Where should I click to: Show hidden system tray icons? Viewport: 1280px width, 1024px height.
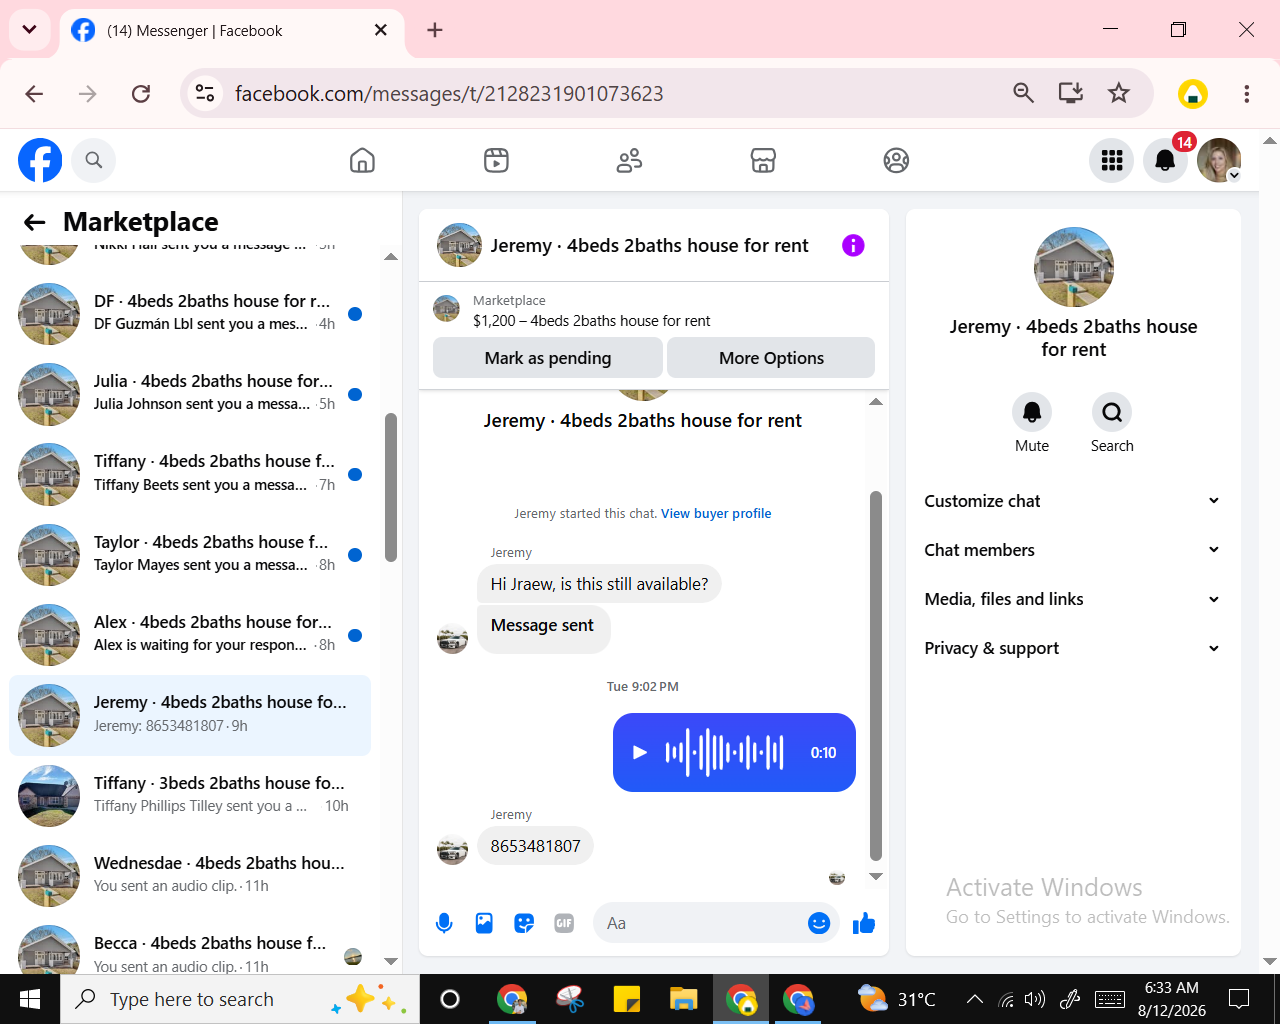[x=975, y=999]
